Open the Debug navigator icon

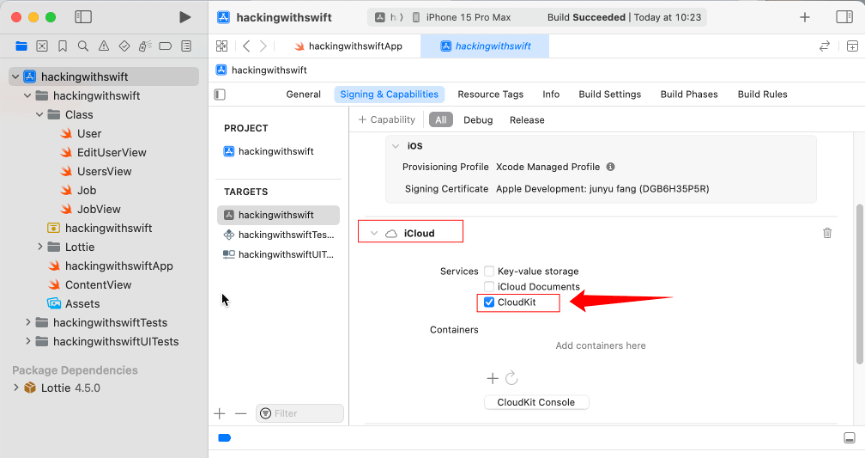[145, 46]
